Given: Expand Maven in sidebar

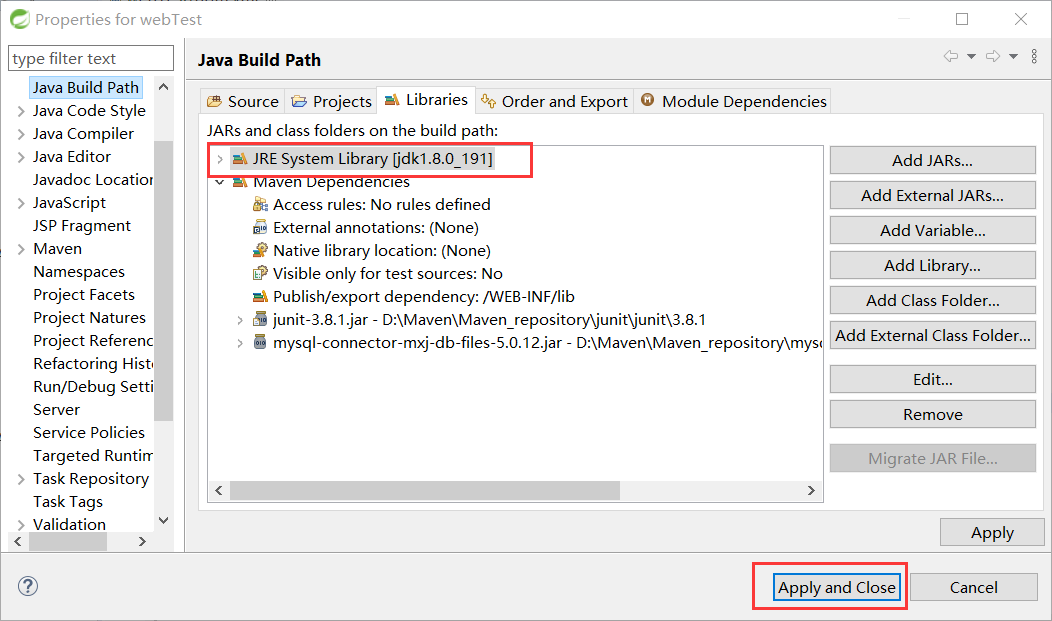Looking at the screenshot, I should pyautogui.click(x=21, y=249).
